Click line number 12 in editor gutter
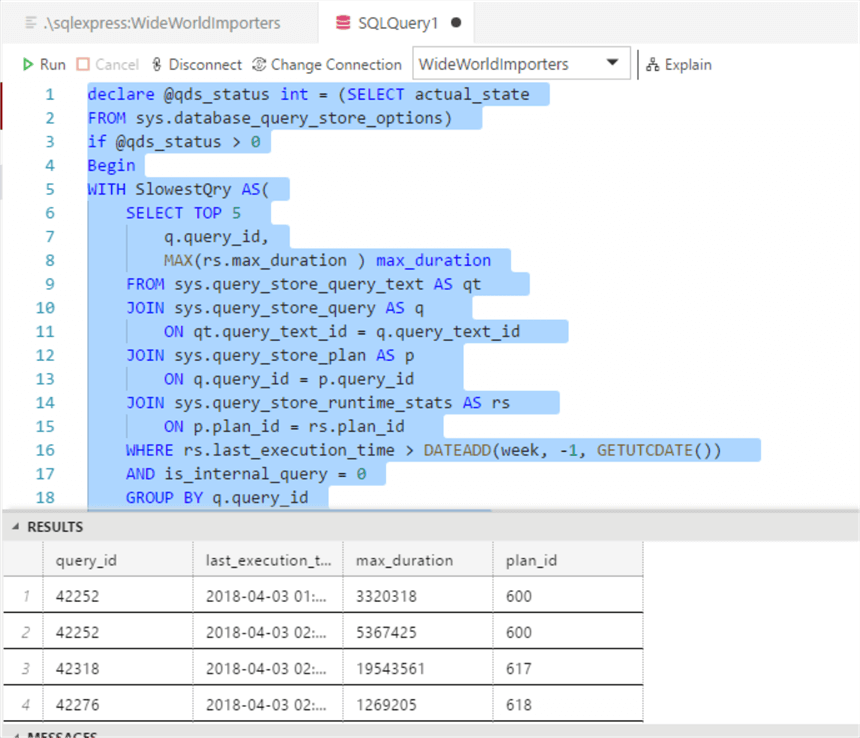The image size is (860, 738). pos(47,355)
